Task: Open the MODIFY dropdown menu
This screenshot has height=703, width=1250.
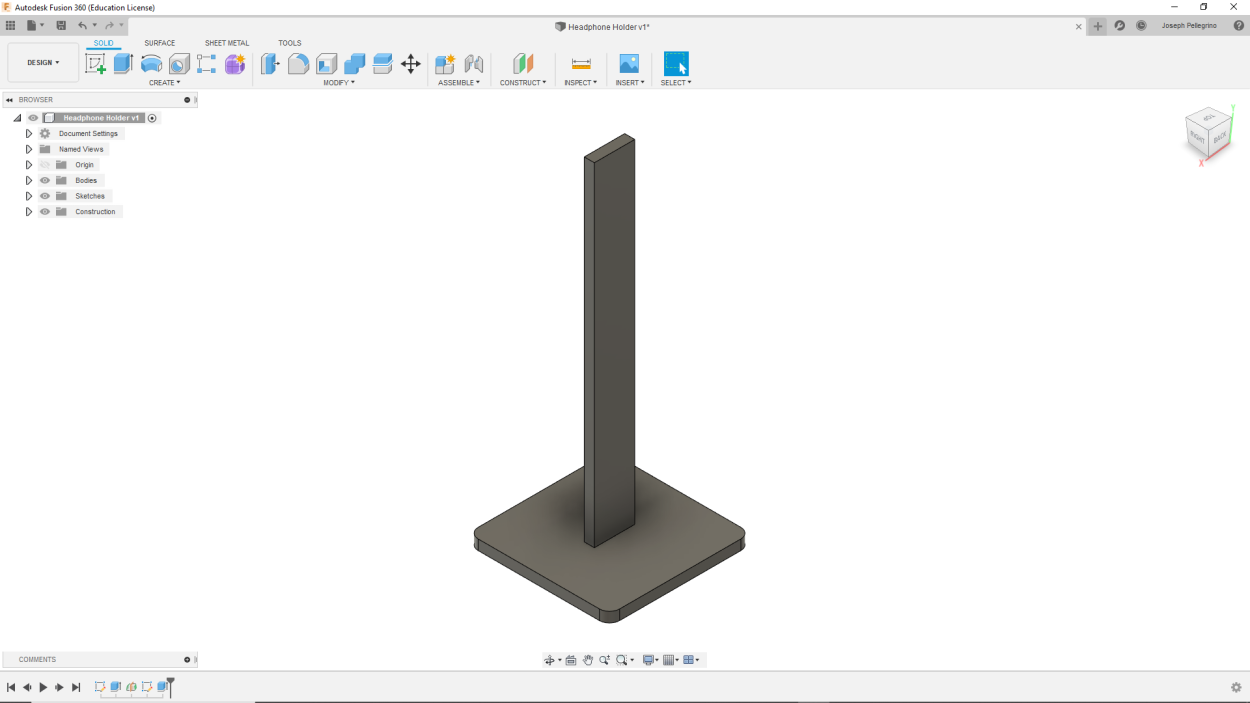Action: click(x=339, y=82)
